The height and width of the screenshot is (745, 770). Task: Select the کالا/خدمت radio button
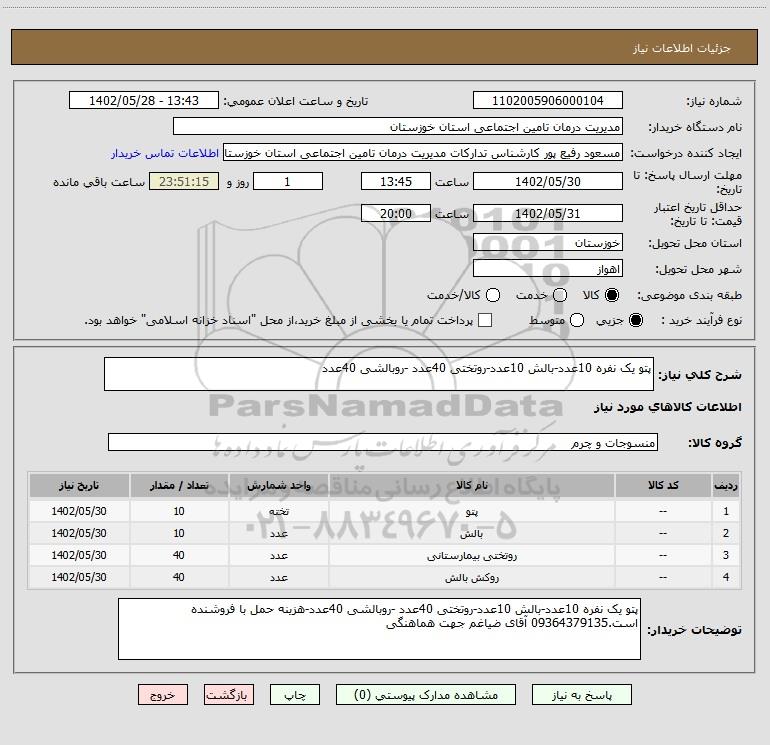493,295
